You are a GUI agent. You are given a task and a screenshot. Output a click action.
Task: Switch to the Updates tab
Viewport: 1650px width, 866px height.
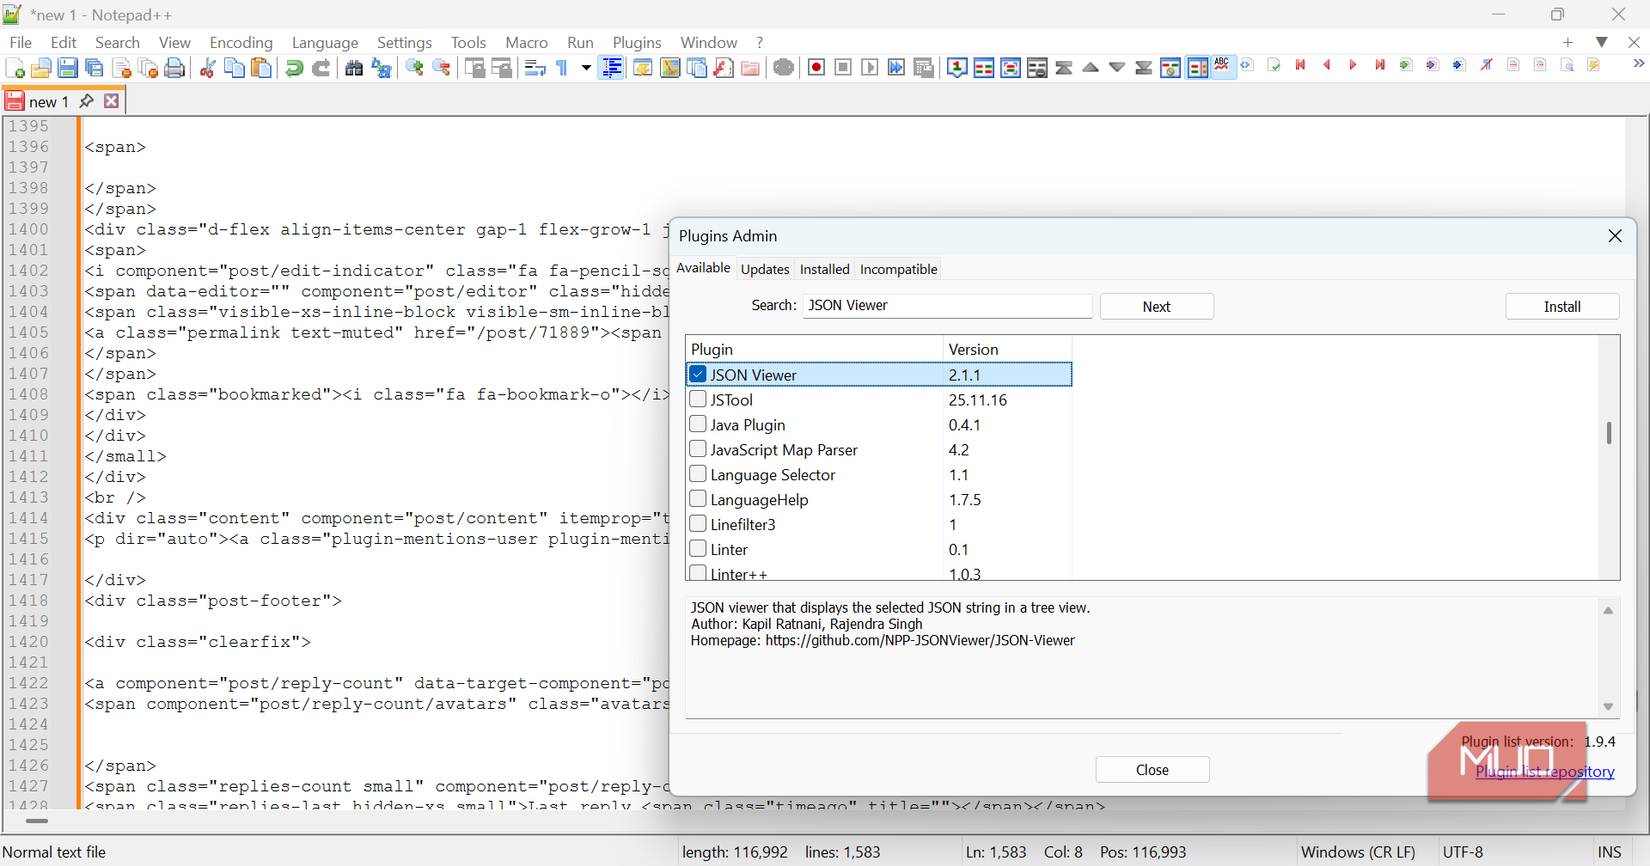765,269
